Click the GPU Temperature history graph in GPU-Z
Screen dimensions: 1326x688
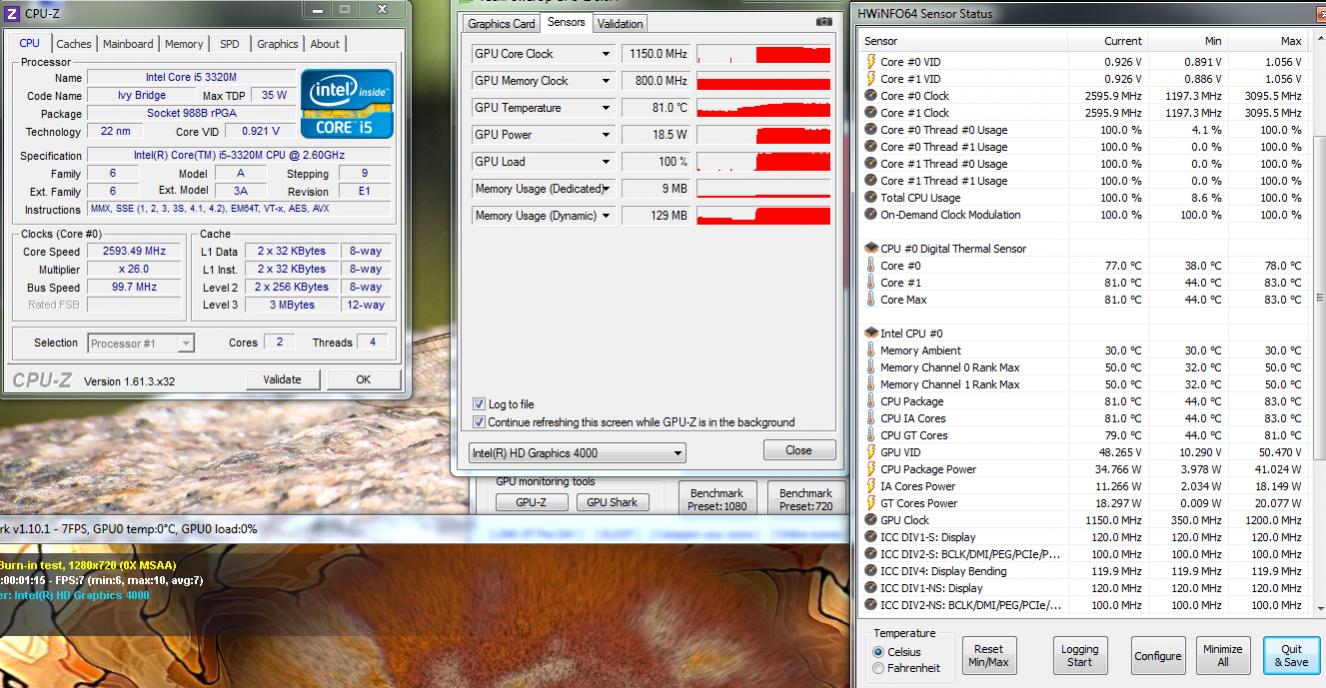click(x=763, y=108)
